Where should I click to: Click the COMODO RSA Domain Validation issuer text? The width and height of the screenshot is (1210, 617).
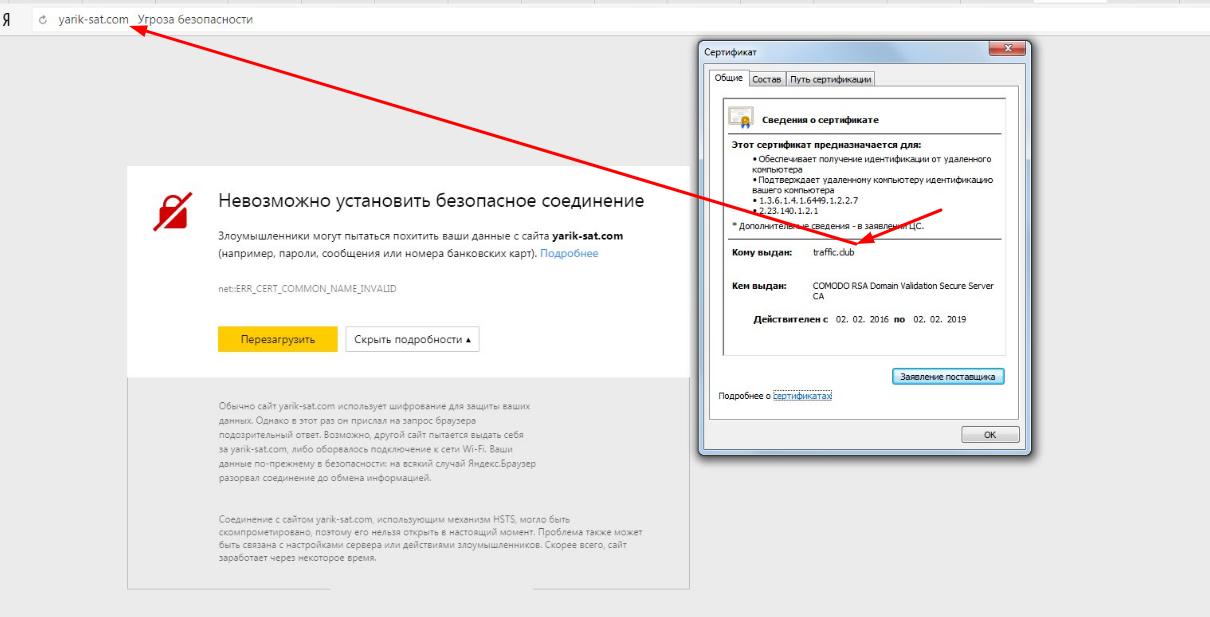pos(903,291)
